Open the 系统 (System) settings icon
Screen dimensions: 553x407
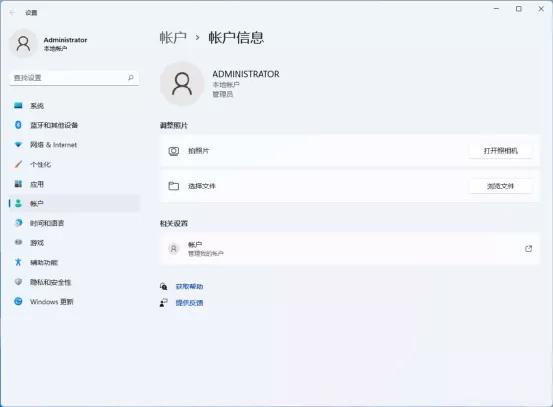coord(18,105)
